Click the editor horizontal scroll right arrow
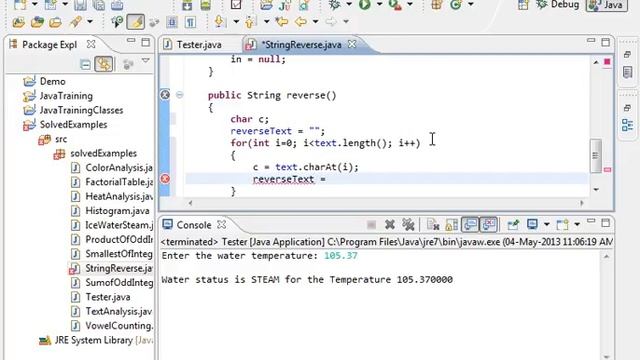The width and height of the screenshot is (640, 360). [x=582, y=203]
